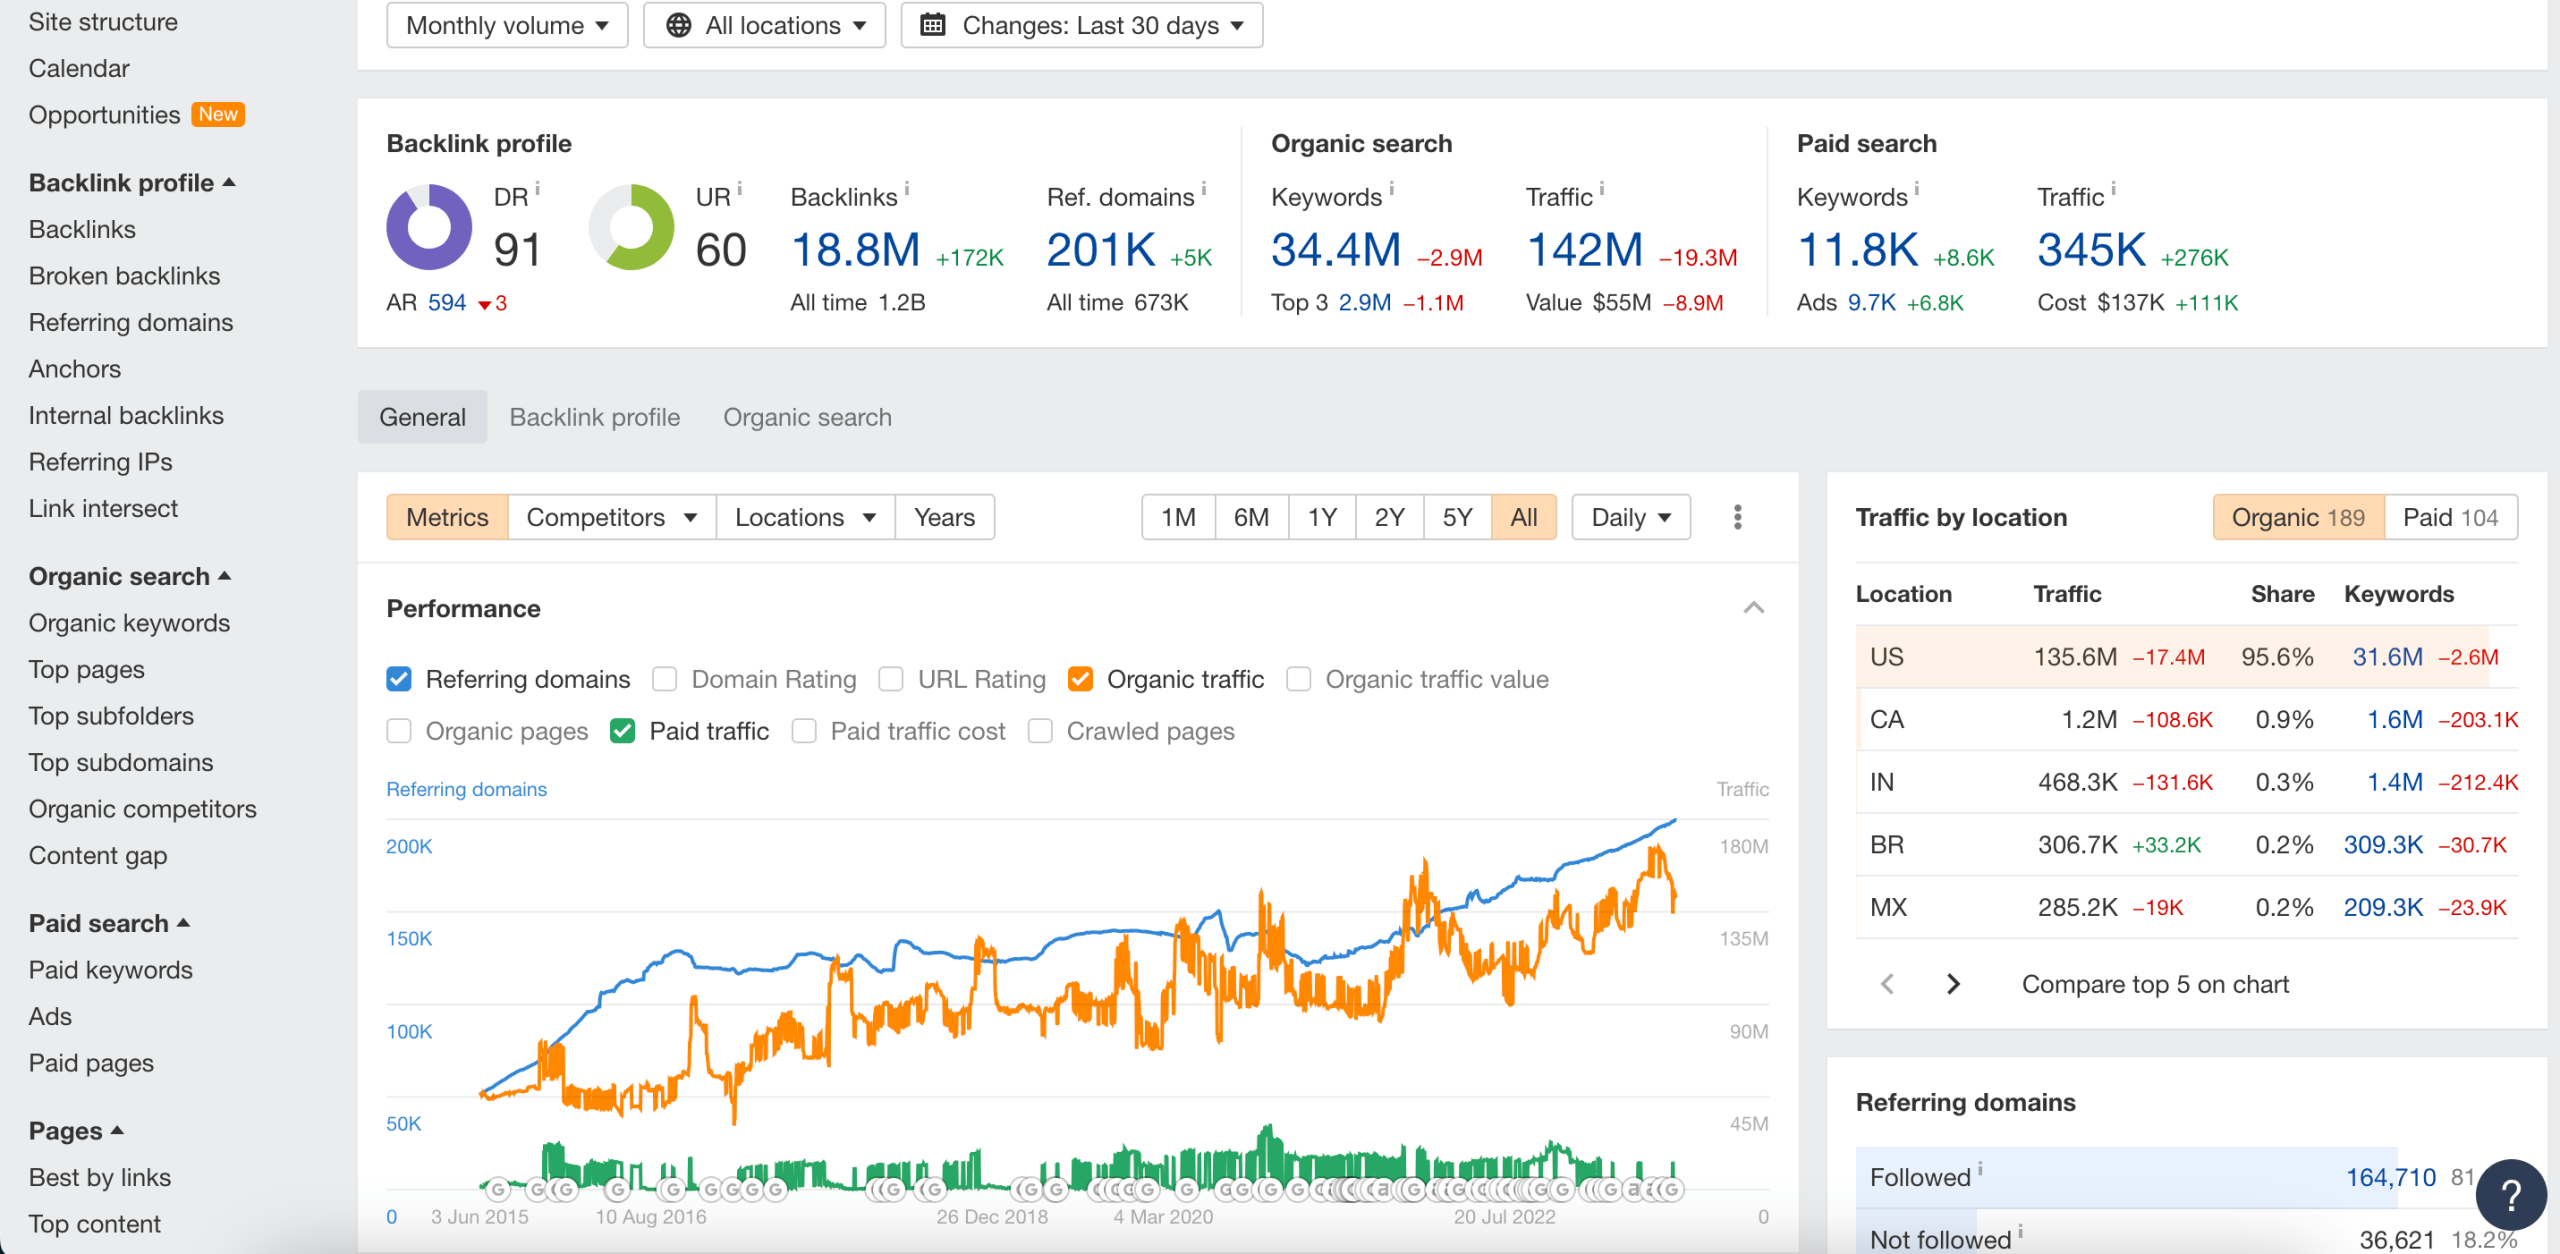
Task: Collapse the Organic search sidebar section
Action: 130,576
